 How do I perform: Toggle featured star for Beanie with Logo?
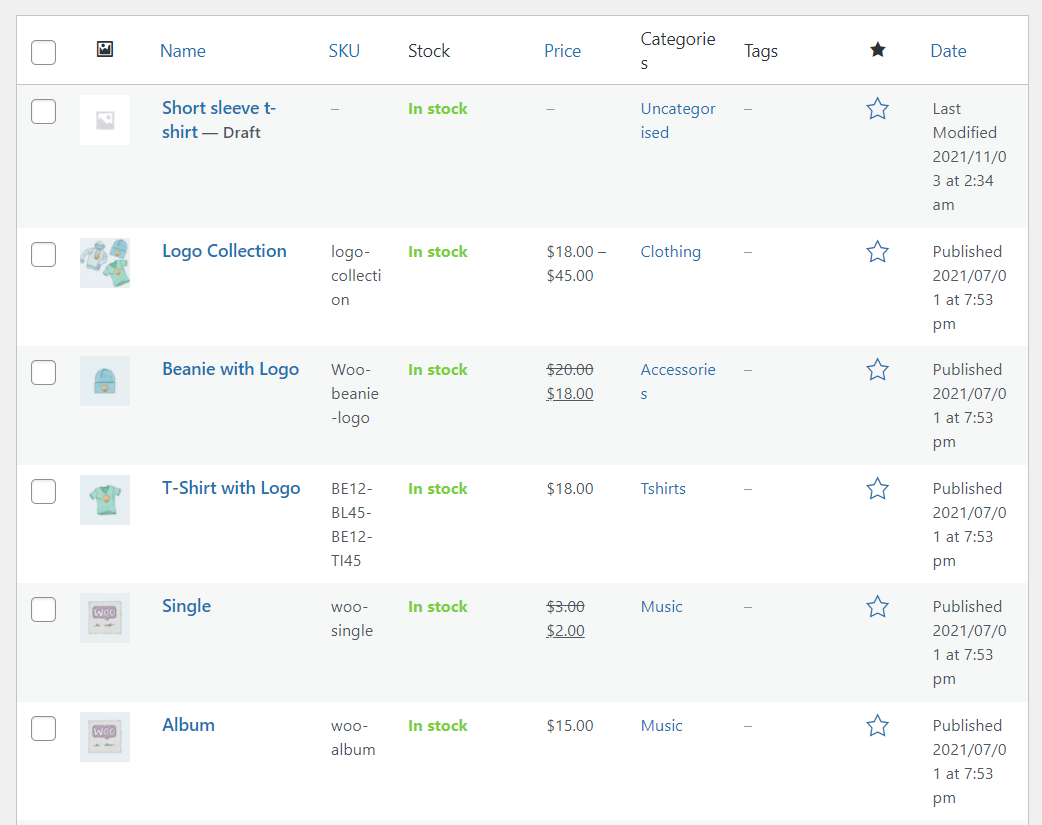(877, 370)
